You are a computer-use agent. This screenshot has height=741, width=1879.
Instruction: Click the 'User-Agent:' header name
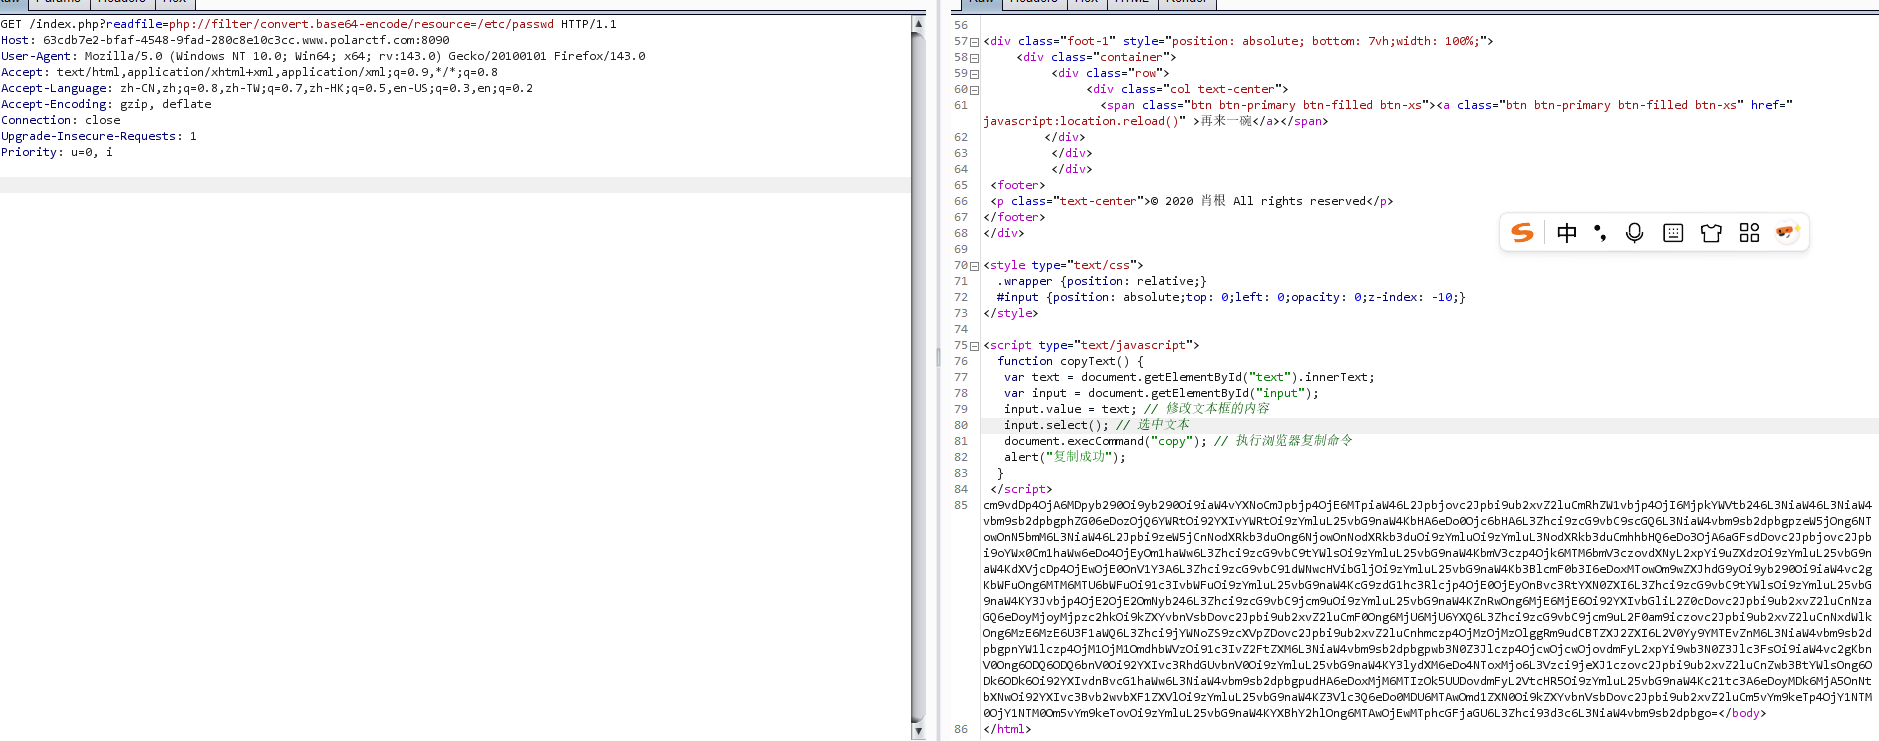tap(39, 56)
